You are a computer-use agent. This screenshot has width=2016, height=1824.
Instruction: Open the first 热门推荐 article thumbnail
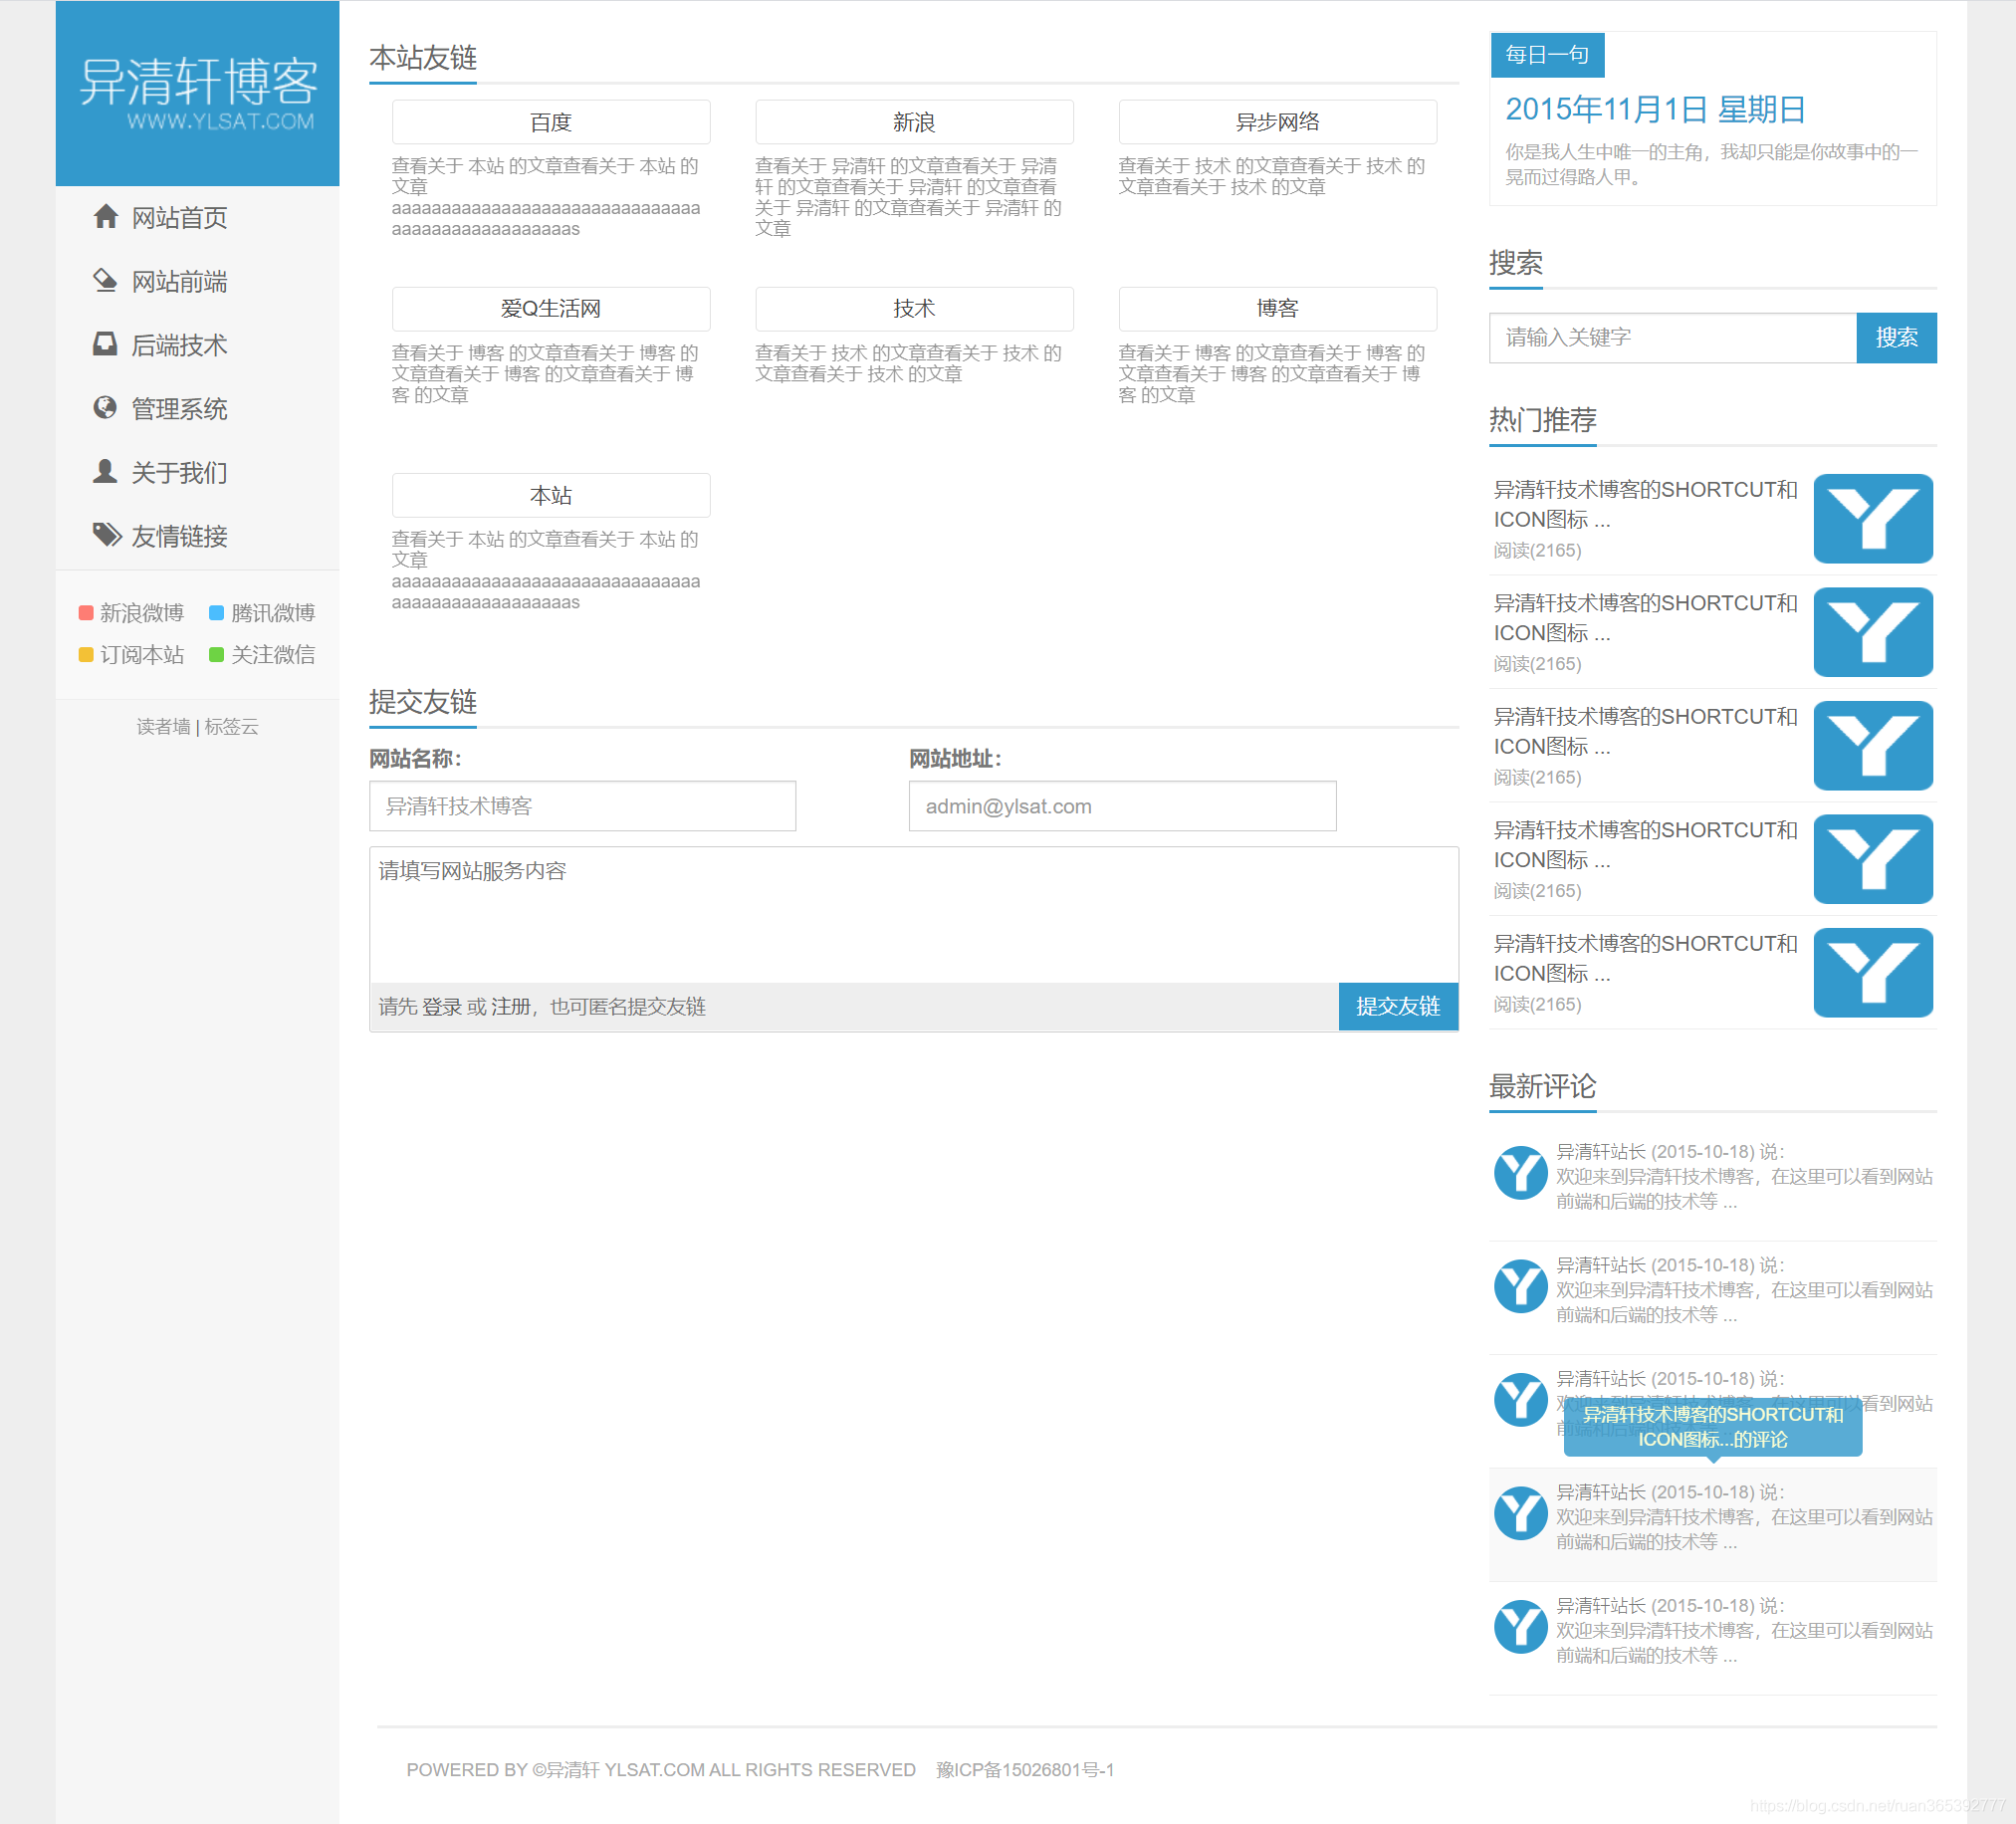1873,519
